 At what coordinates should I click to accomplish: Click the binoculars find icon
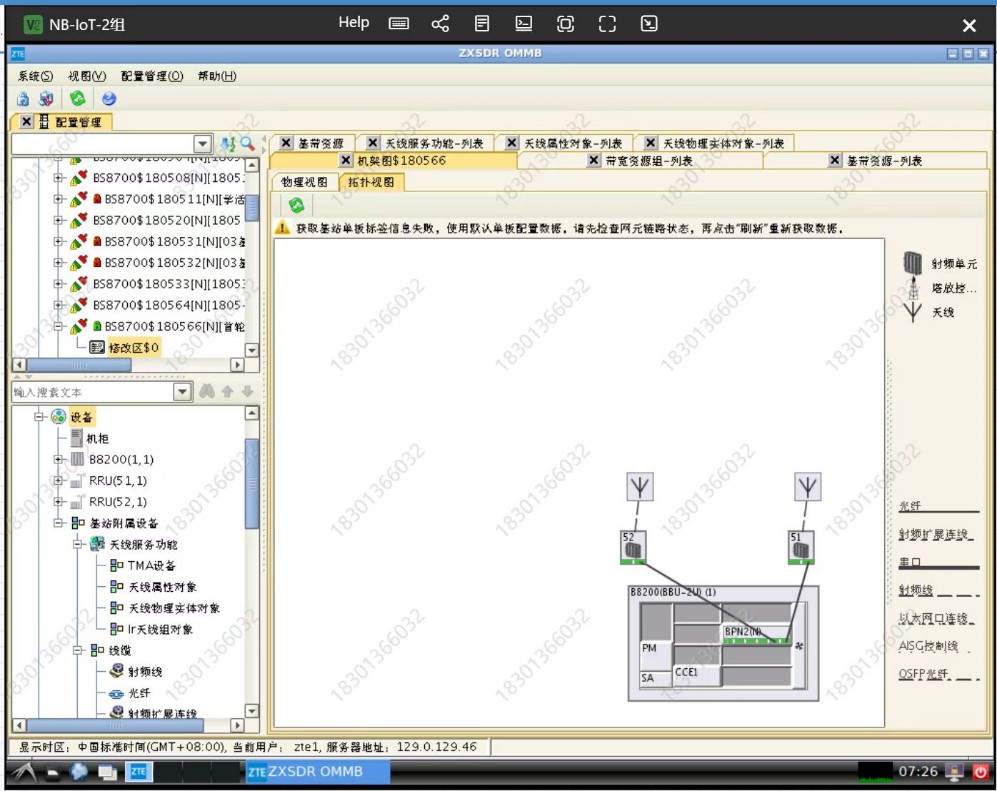click(207, 392)
